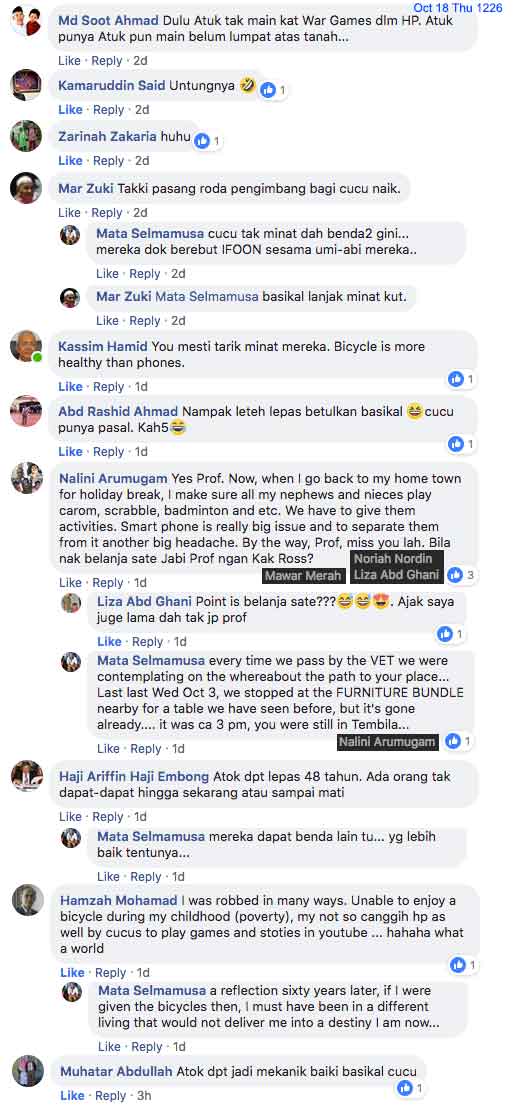Screen dimensions: 513x1109
Task: Reply to Nalini Arumugam's comment
Action: click(x=108, y=583)
